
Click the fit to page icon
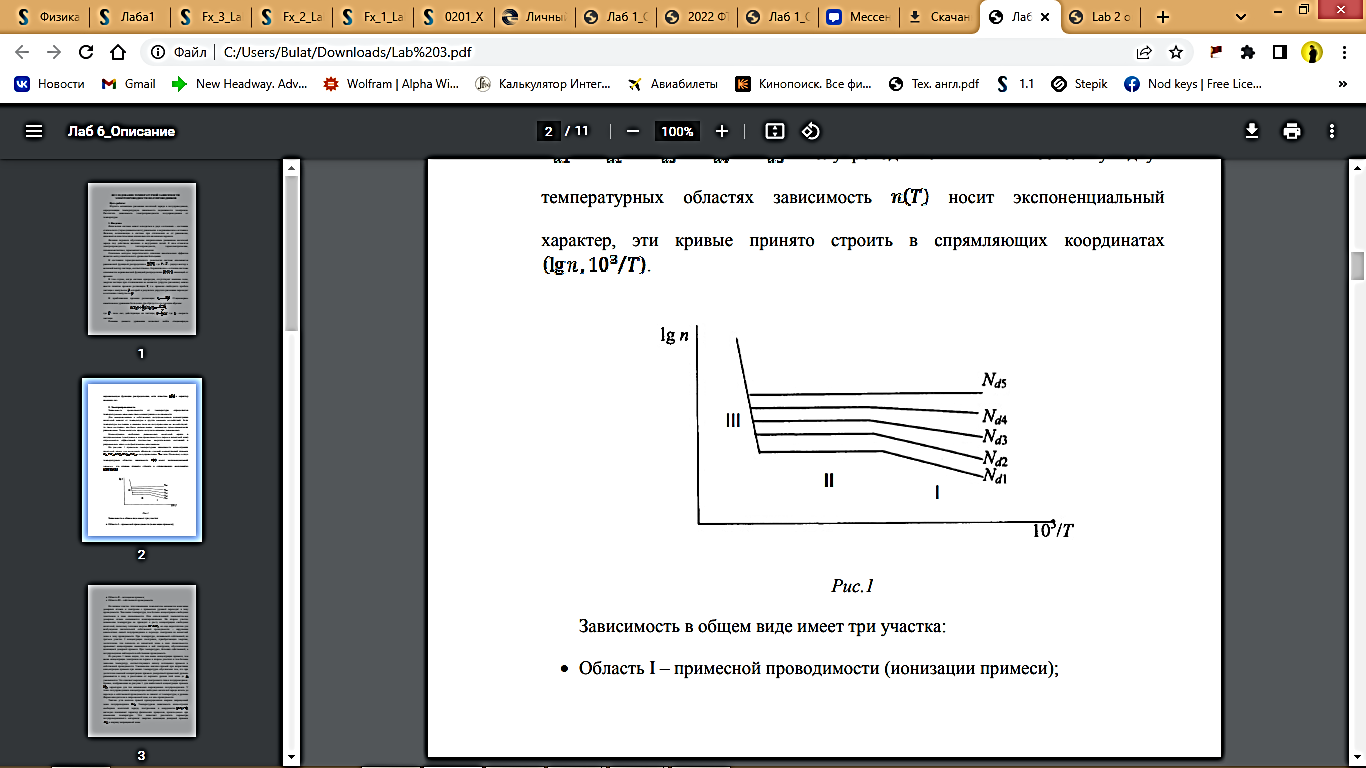(774, 131)
